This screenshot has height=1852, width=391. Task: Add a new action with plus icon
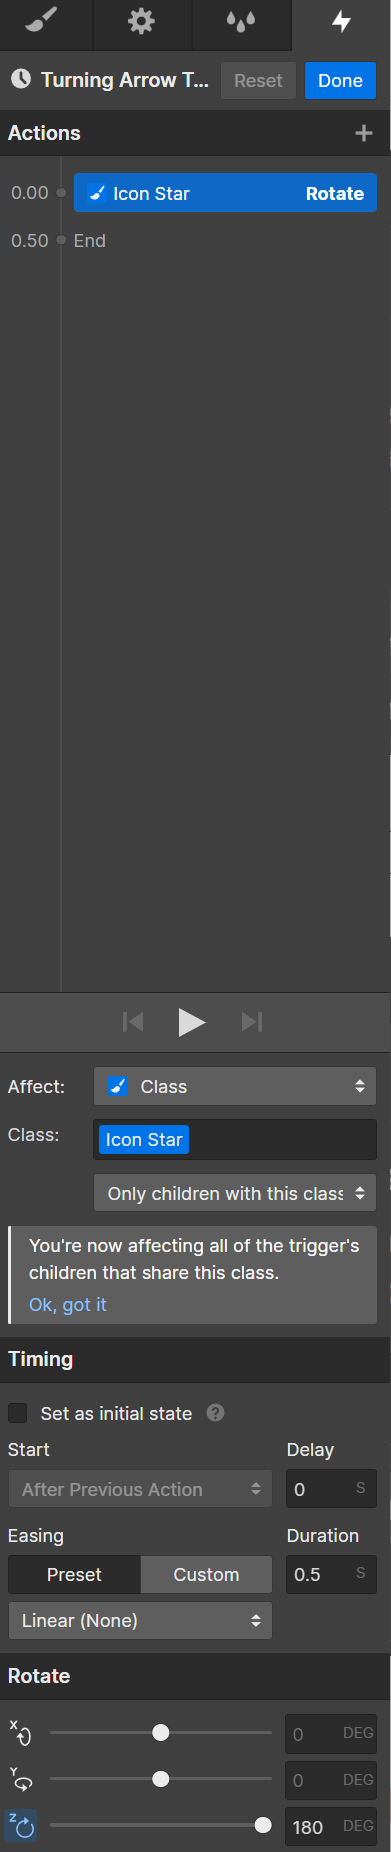coord(364,133)
